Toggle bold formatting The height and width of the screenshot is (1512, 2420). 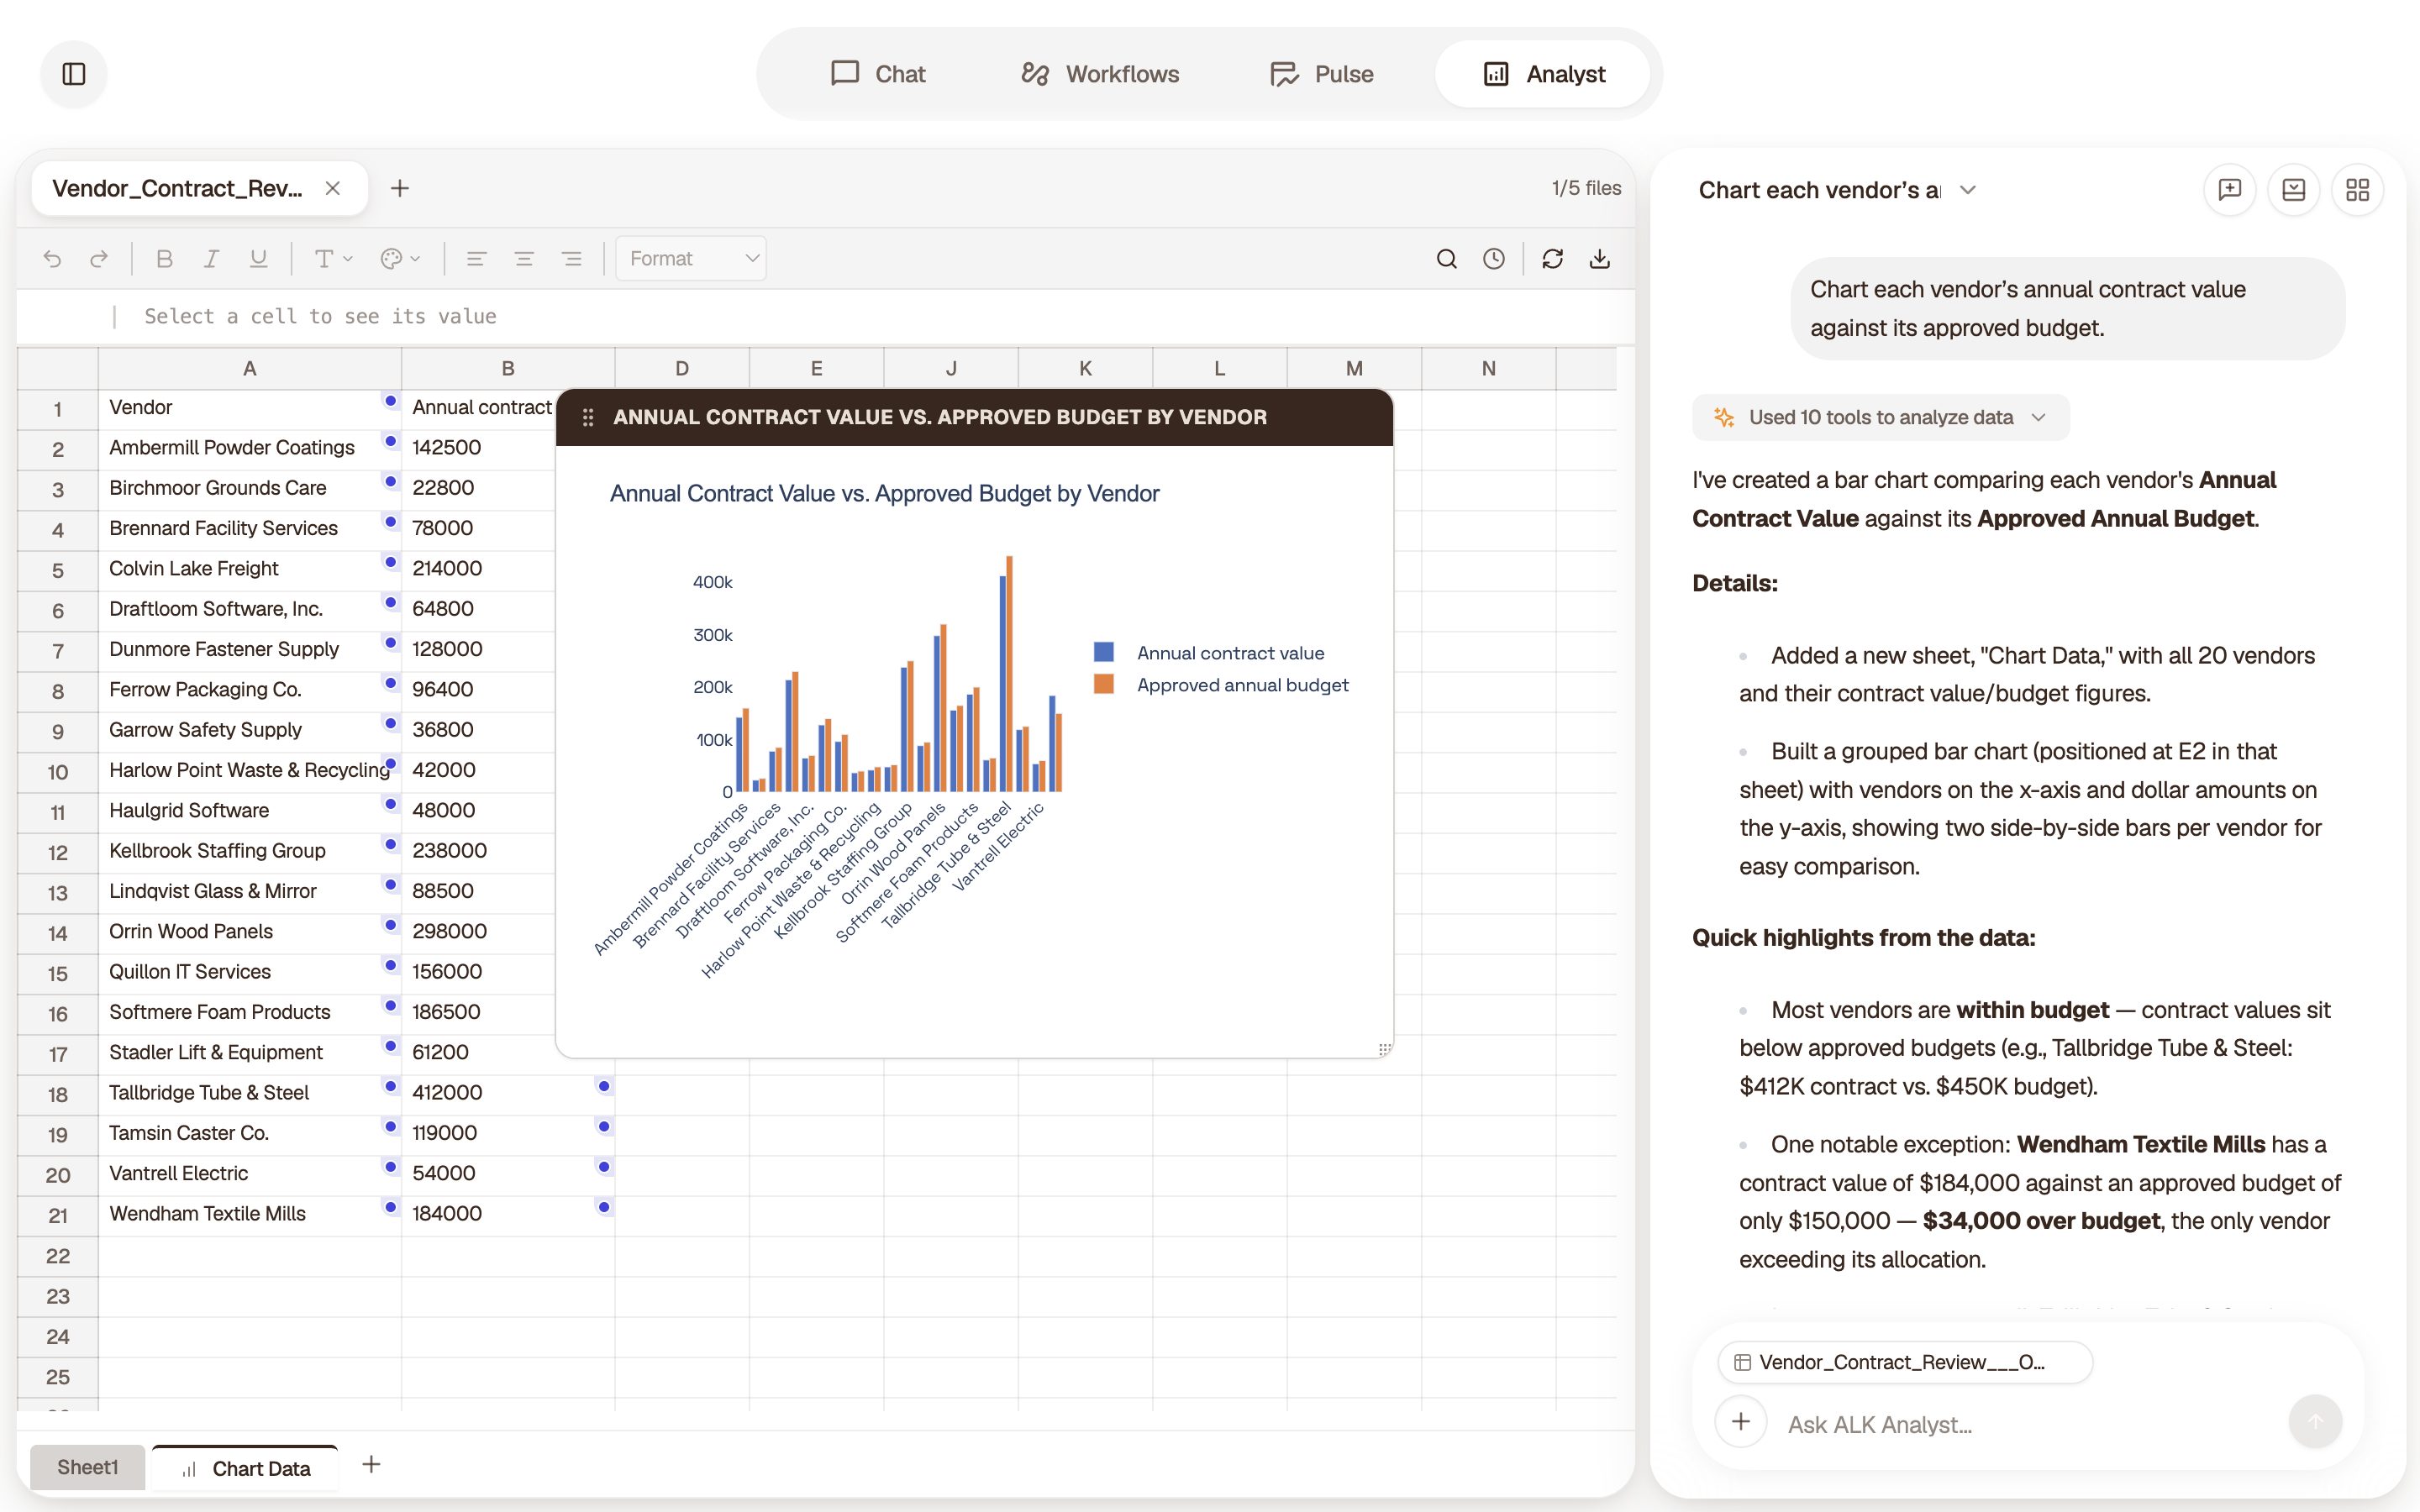(164, 259)
